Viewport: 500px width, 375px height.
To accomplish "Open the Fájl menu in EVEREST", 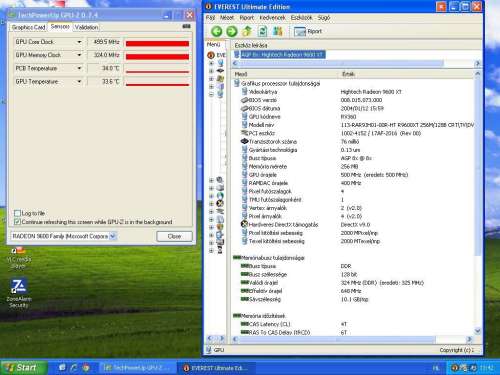I will tap(210, 17).
